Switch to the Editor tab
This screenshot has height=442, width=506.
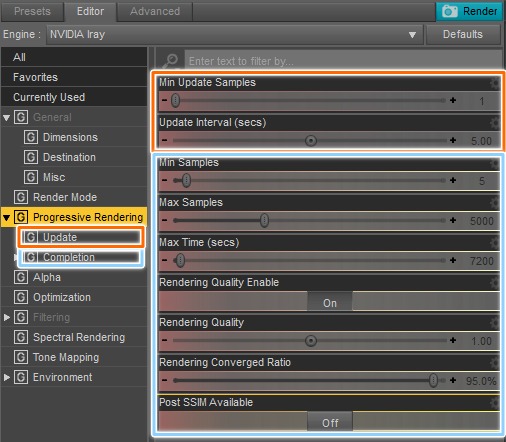[x=90, y=11]
